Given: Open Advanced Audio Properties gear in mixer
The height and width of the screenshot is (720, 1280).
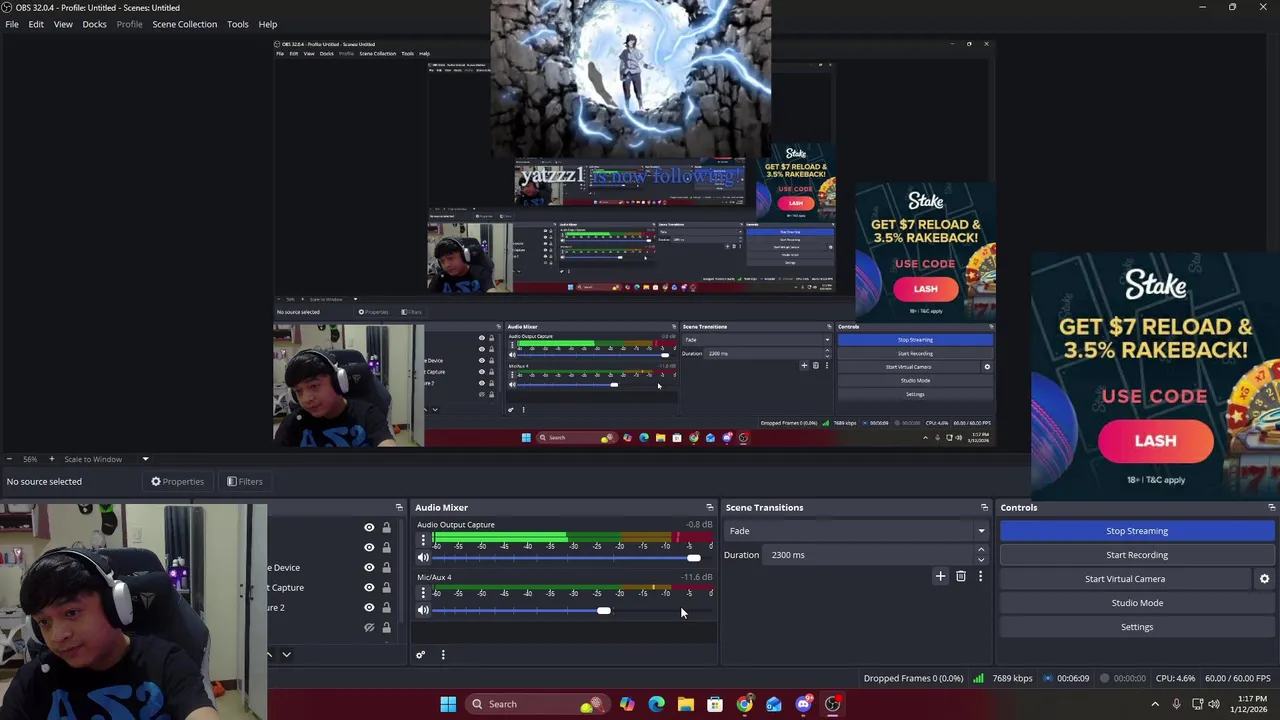Looking at the screenshot, I should pyautogui.click(x=421, y=655).
